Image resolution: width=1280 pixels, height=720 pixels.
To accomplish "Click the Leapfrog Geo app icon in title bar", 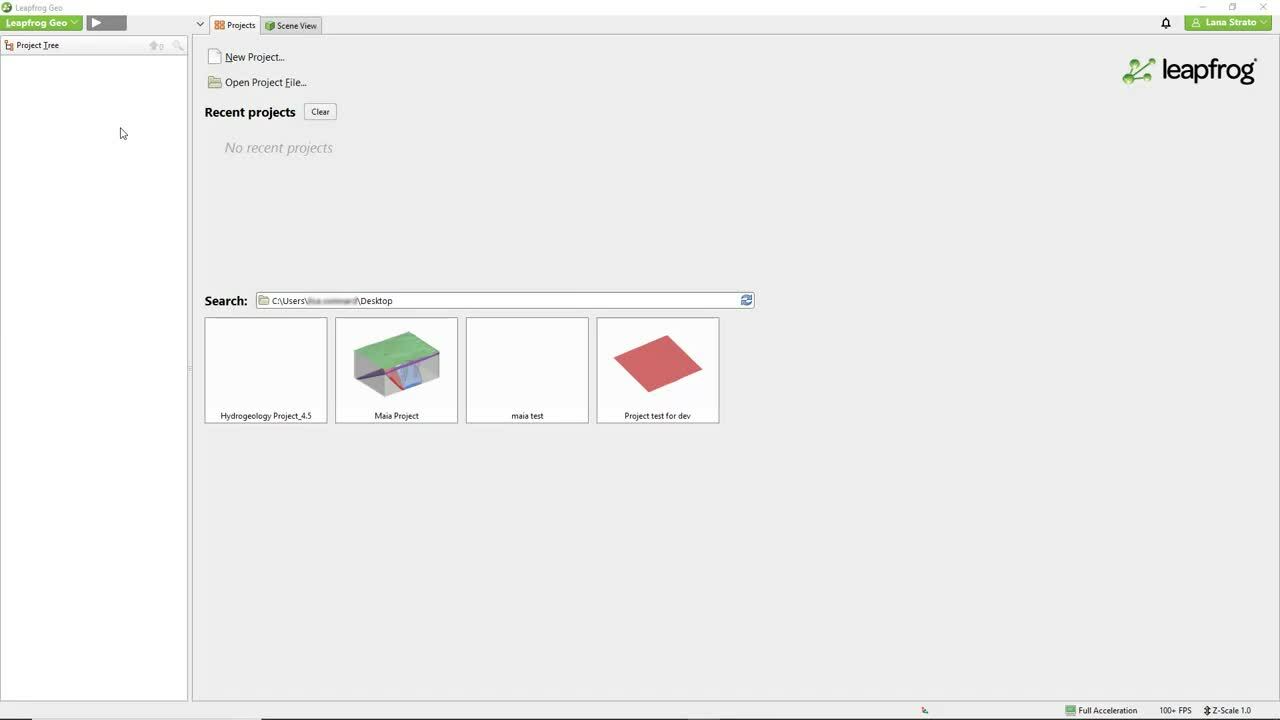I will click(x=7, y=7).
